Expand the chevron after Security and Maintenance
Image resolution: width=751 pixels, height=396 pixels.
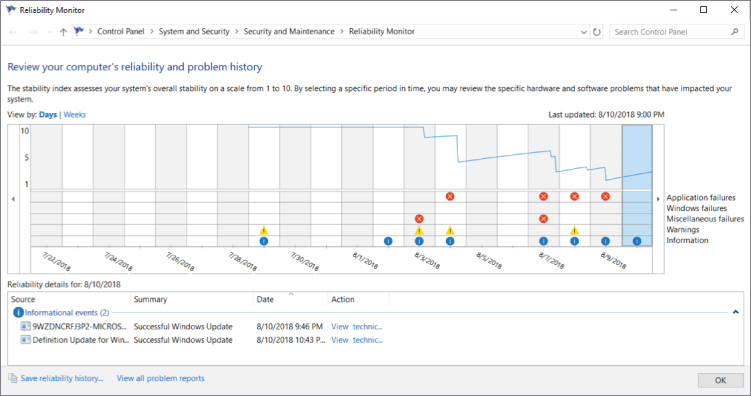tap(342, 32)
